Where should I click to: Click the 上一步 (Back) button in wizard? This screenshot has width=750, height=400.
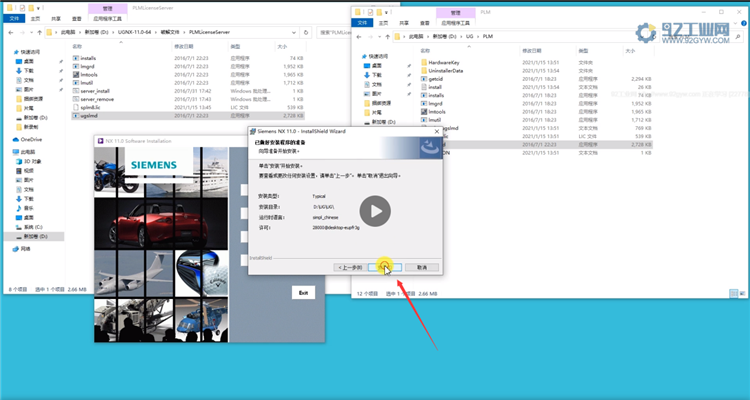click(x=350, y=267)
